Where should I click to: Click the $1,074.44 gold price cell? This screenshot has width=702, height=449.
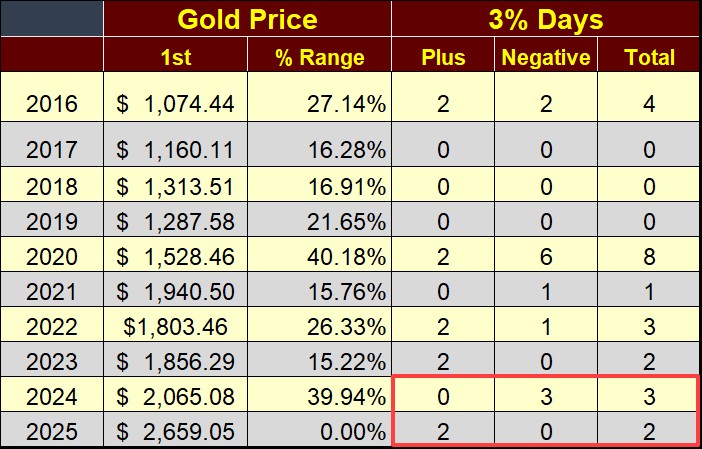coord(175,104)
